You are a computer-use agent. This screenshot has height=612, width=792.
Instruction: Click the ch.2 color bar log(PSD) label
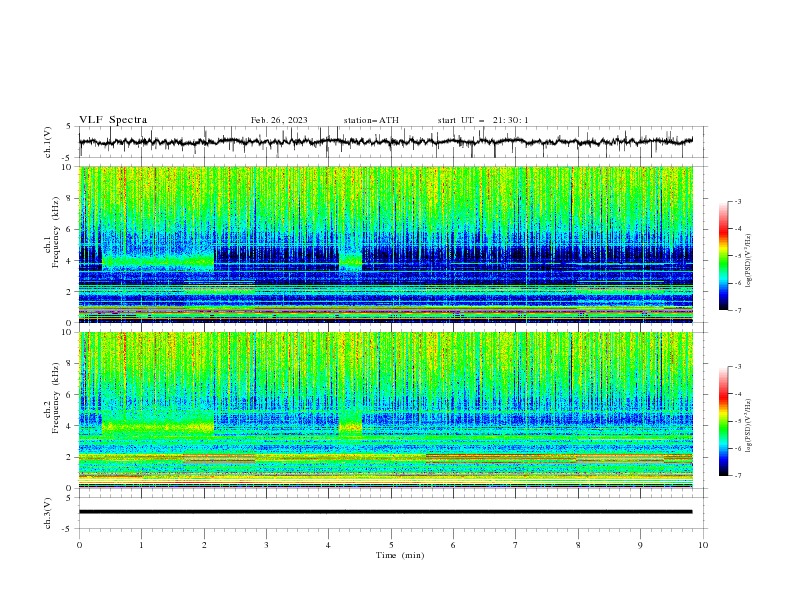pyautogui.click(x=748, y=425)
